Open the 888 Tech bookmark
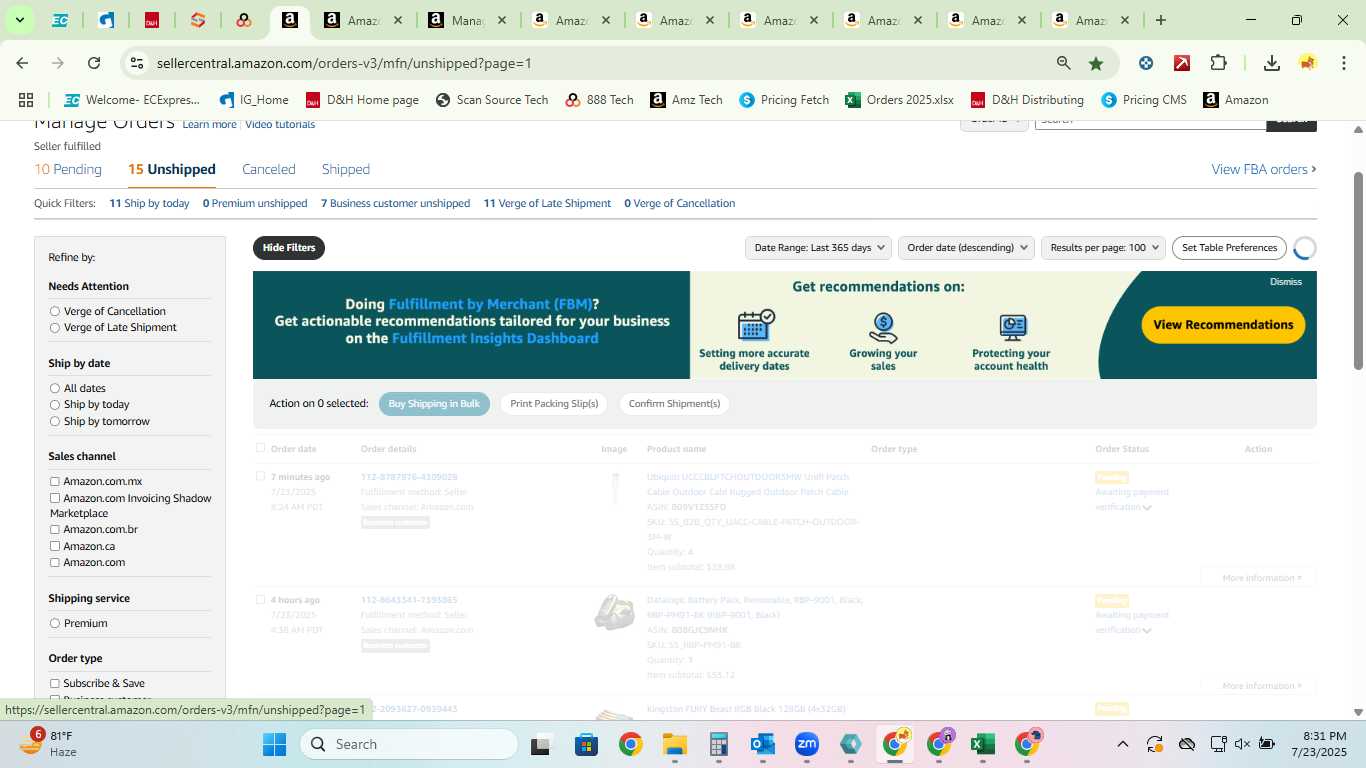 pyautogui.click(x=599, y=100)
